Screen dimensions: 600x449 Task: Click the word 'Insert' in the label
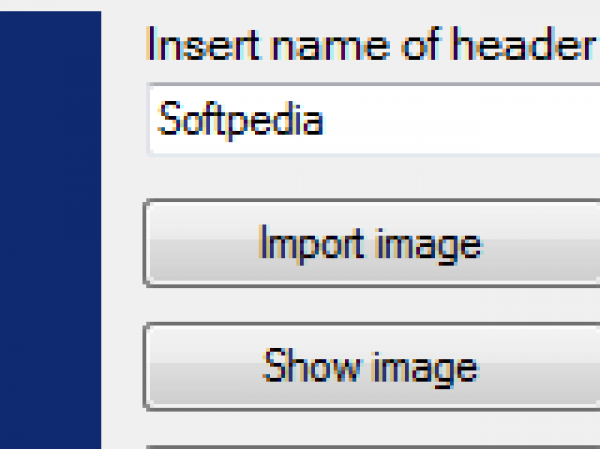click(x=190, y=45)
